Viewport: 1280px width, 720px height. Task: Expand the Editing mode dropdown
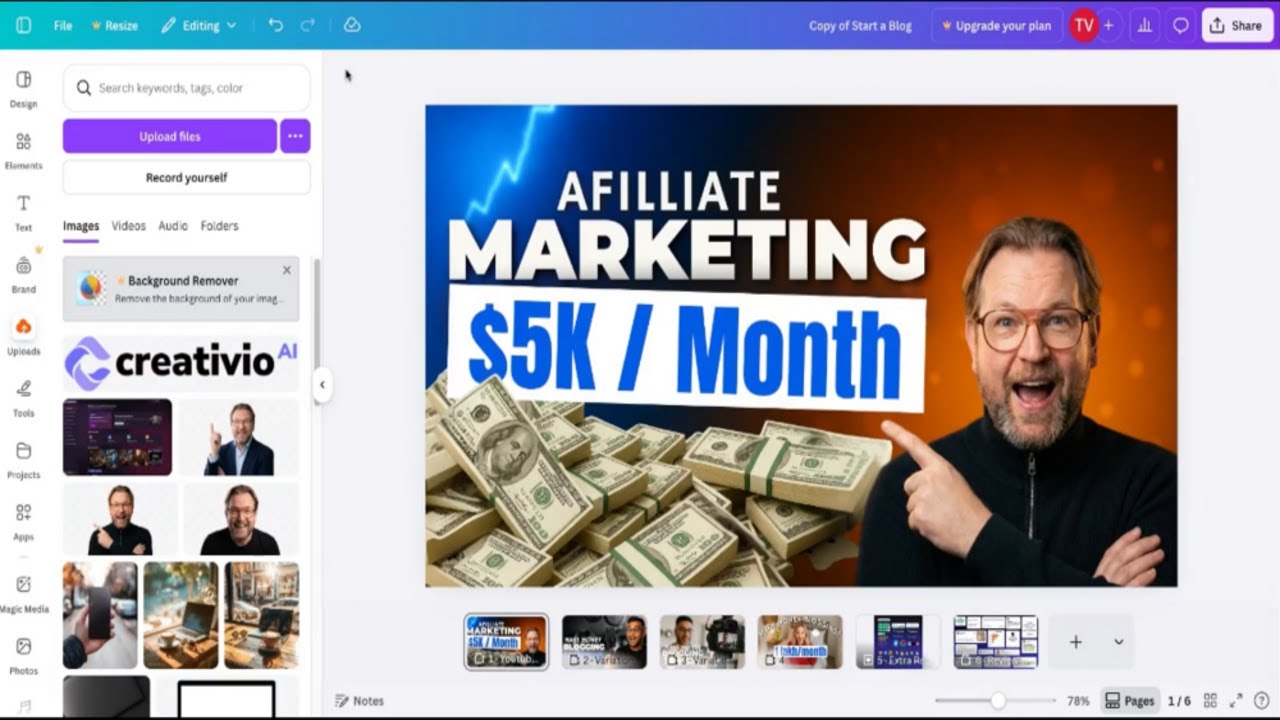(x=198, y=26)
